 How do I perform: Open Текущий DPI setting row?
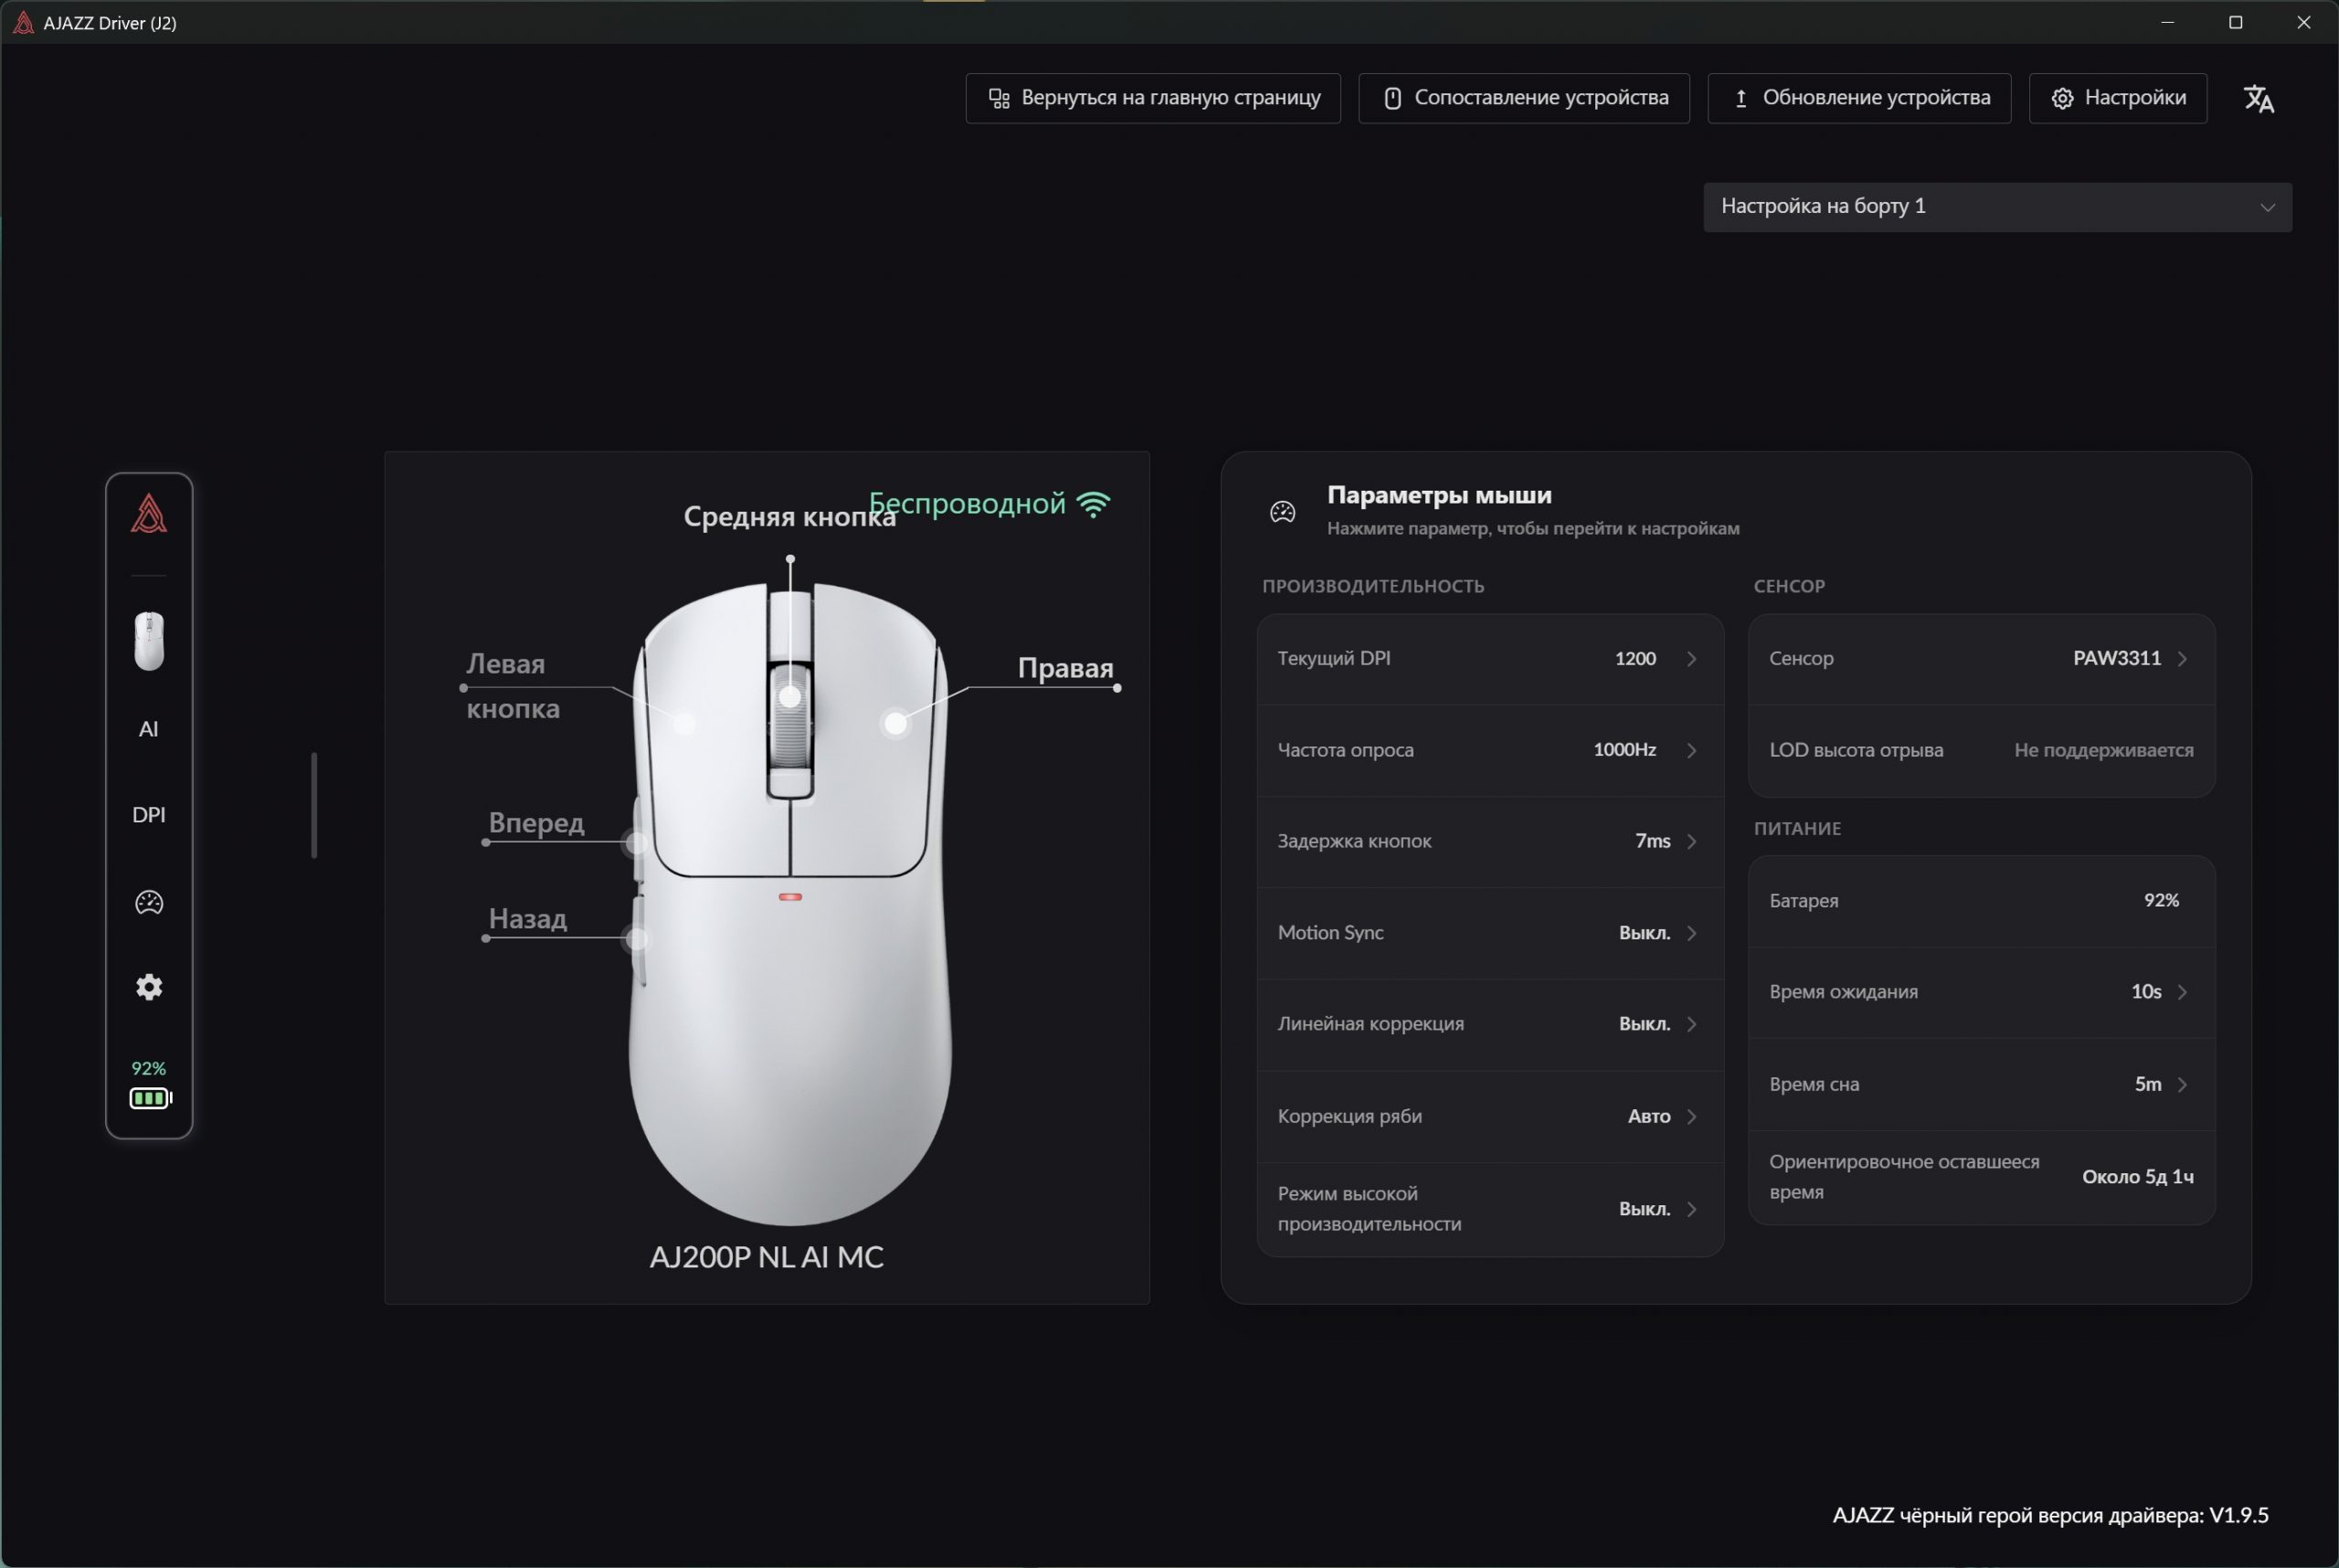click(1490, 659)
